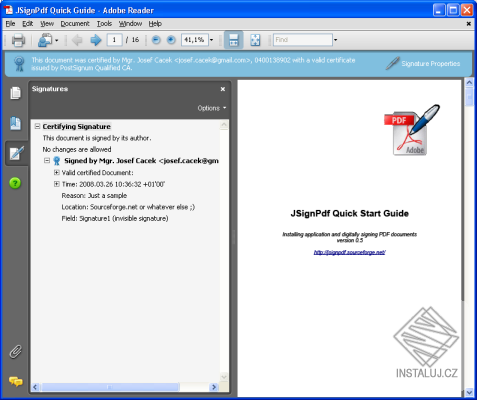Click the Find search box
Viewport: 477px width, 400px height.
303,40
